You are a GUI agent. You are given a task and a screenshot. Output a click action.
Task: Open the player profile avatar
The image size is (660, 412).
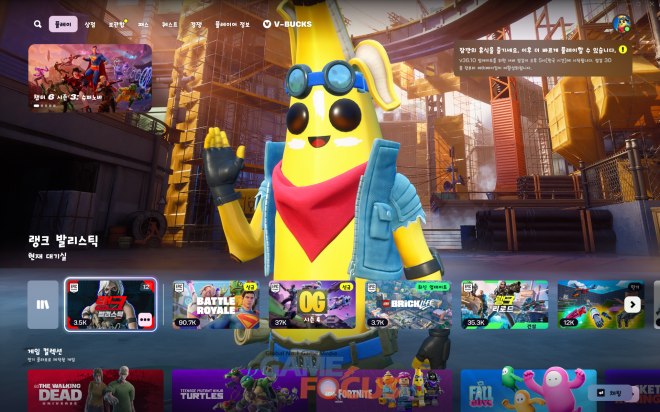tap(621, 24)
